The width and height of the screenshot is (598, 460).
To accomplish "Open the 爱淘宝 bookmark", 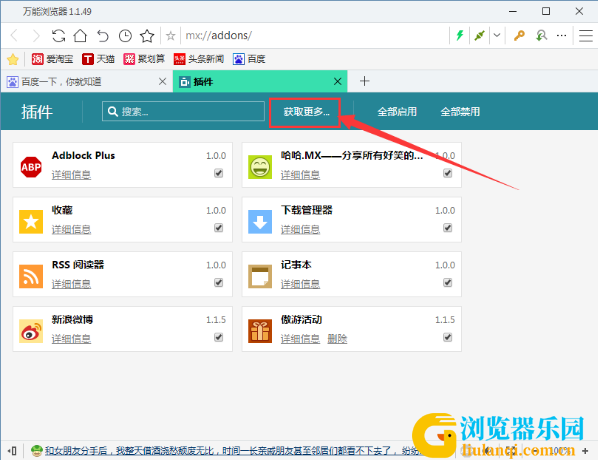I will (x=52, y=59).
